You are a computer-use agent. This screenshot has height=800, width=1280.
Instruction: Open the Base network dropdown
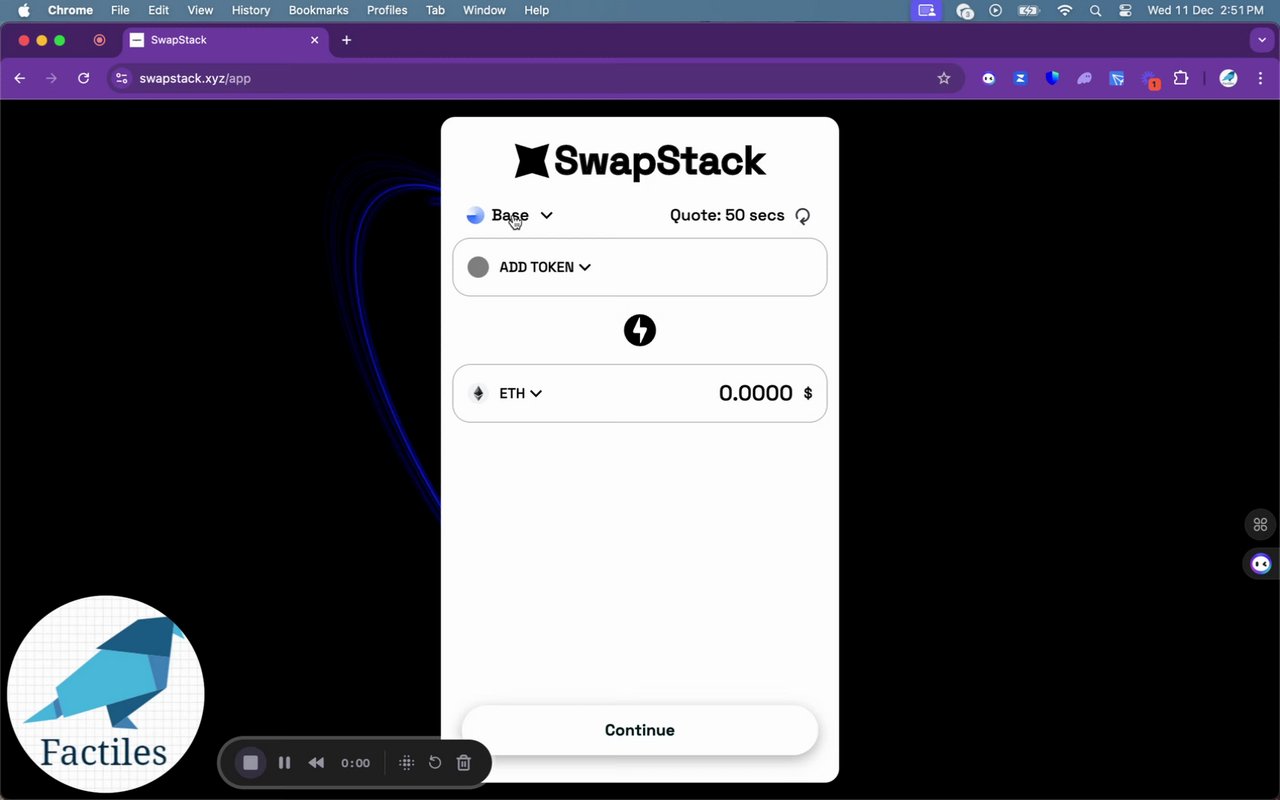click(510, 215)
